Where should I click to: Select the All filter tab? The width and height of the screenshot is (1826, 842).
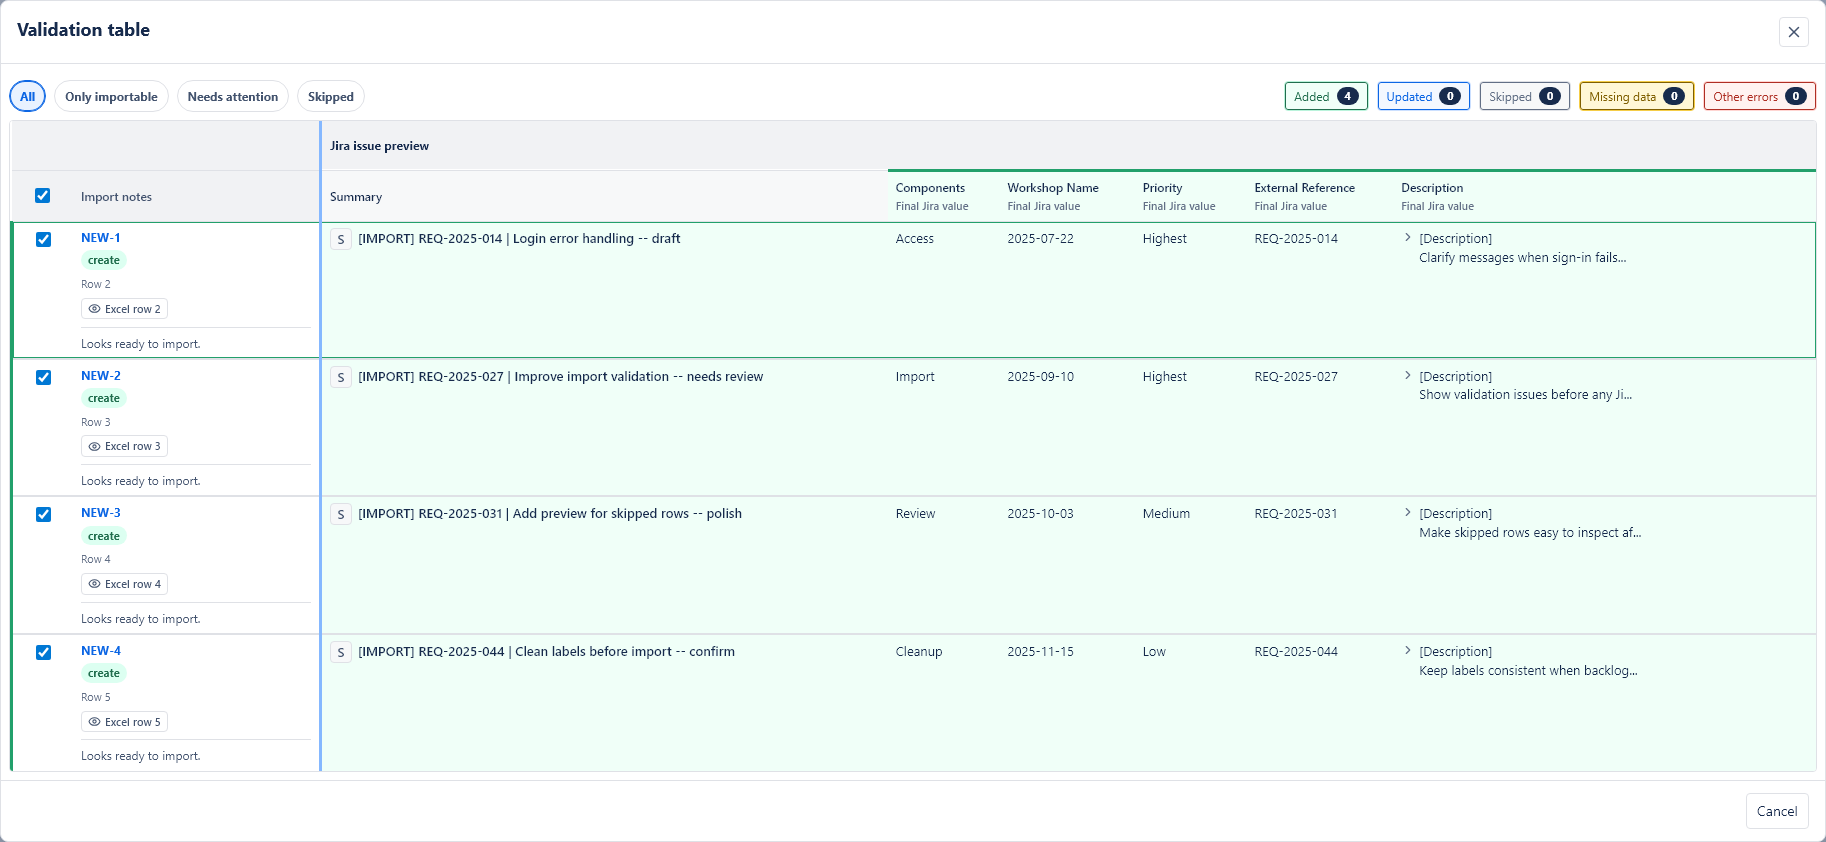click(28, 96)
